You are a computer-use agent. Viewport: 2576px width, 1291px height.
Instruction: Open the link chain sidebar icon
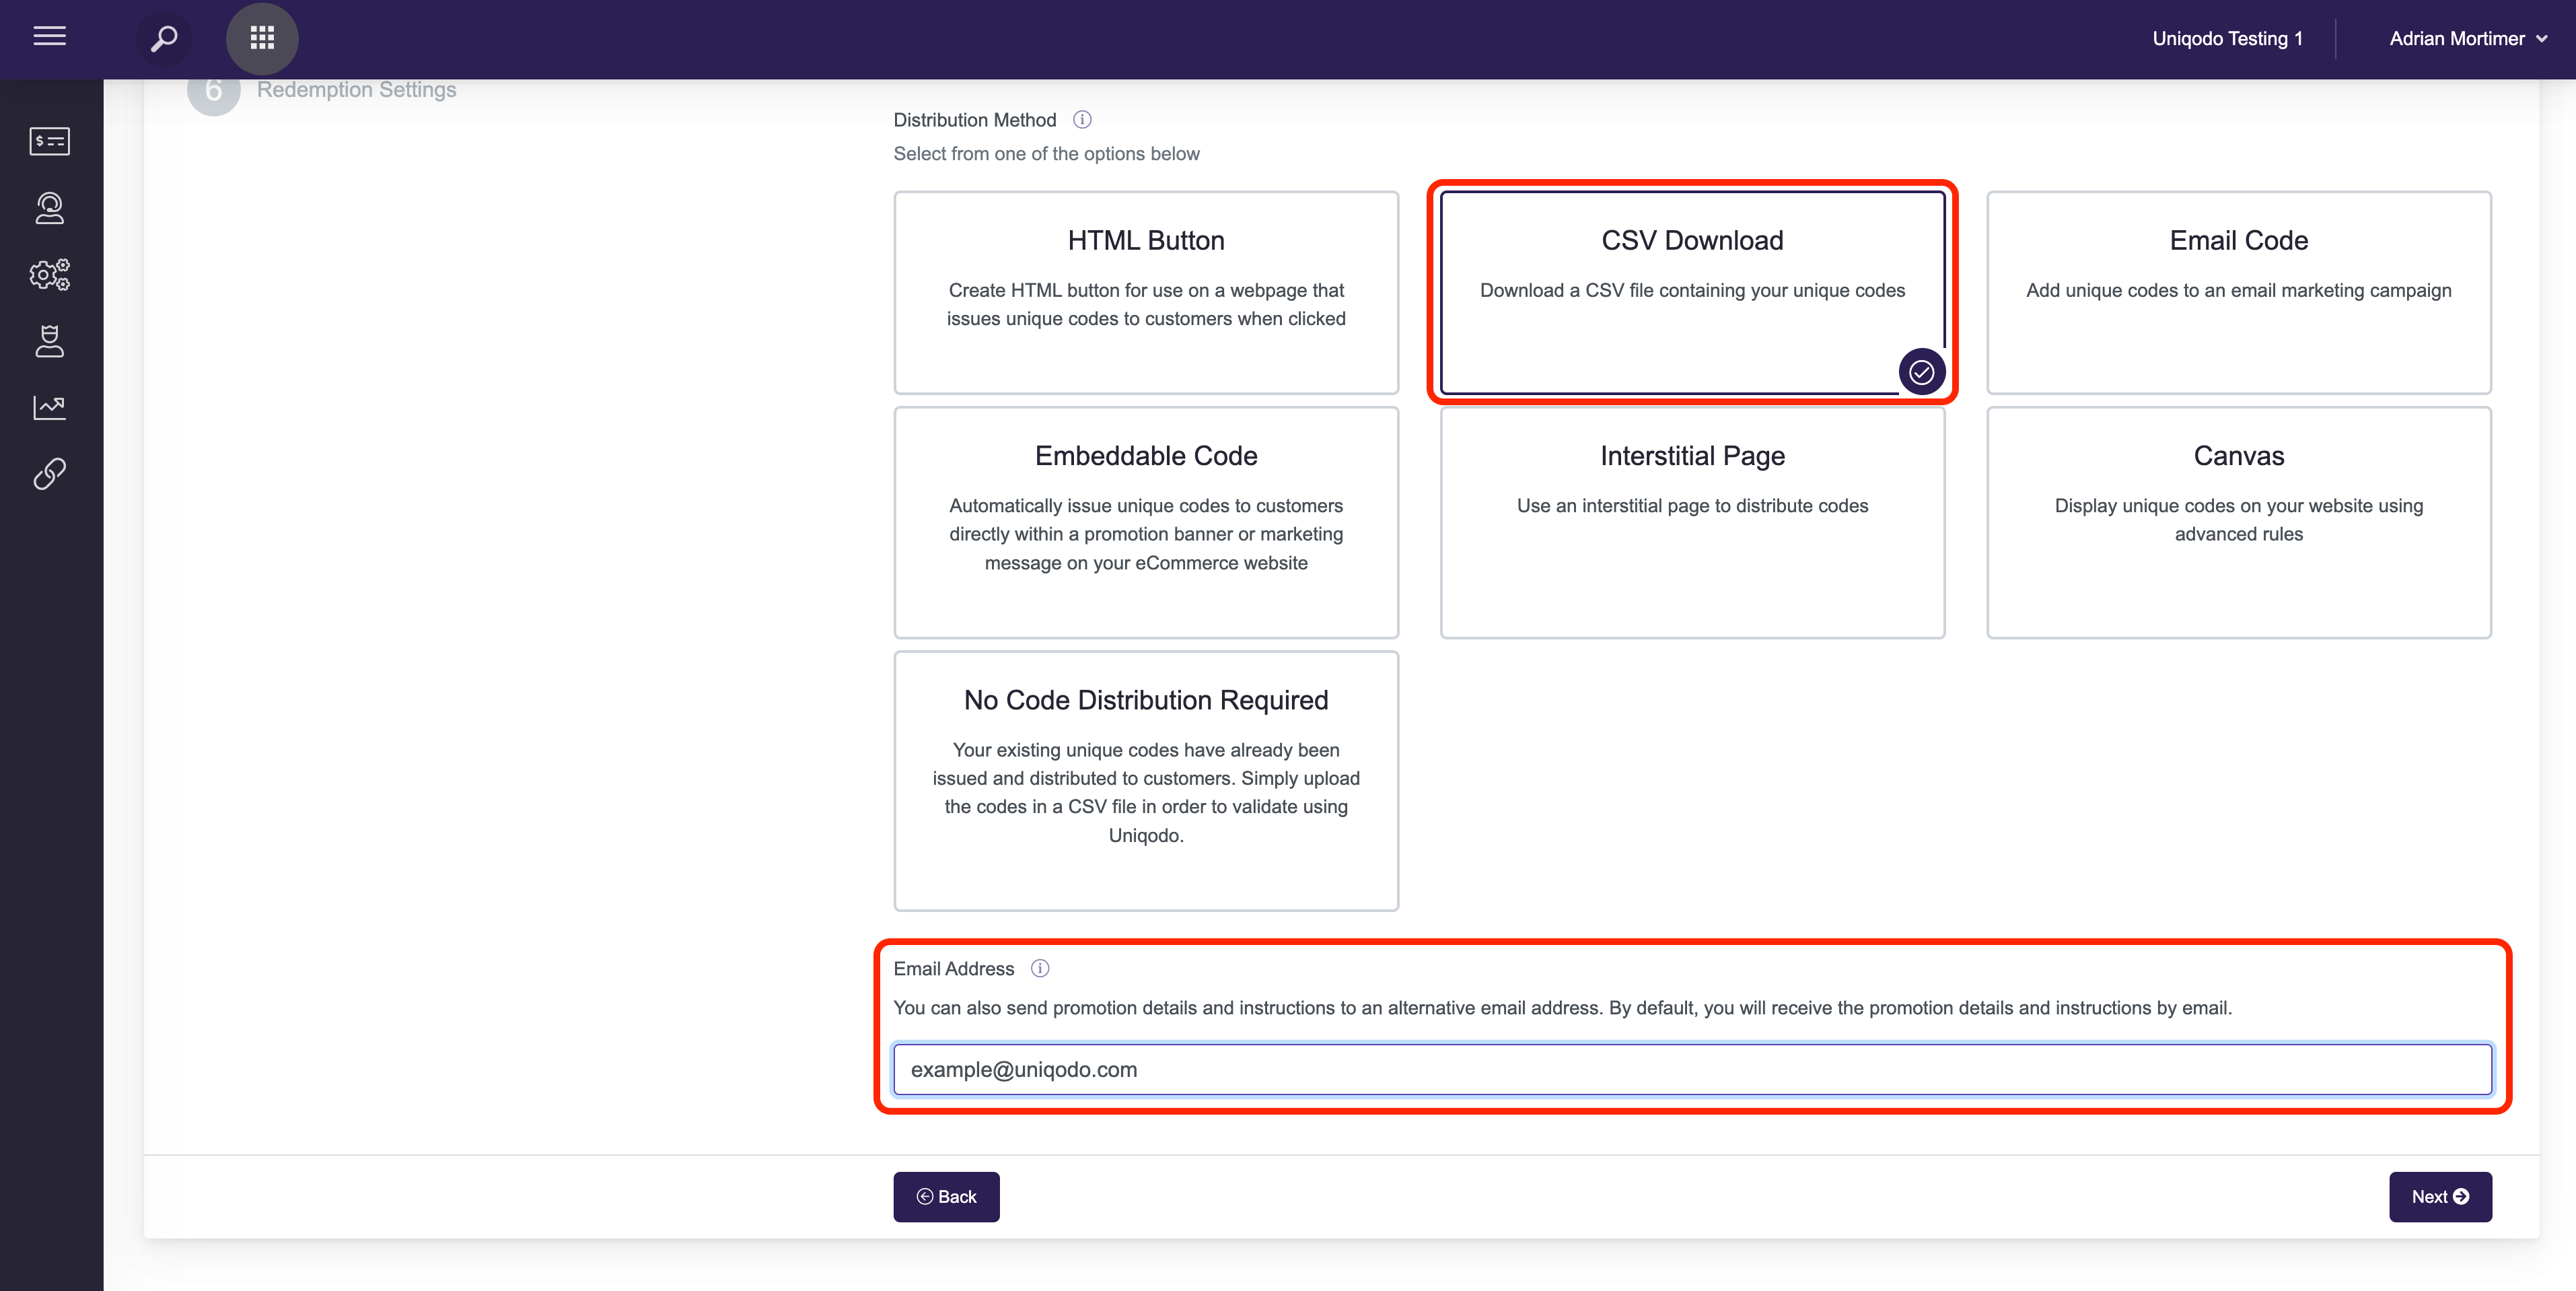[49, 474]
